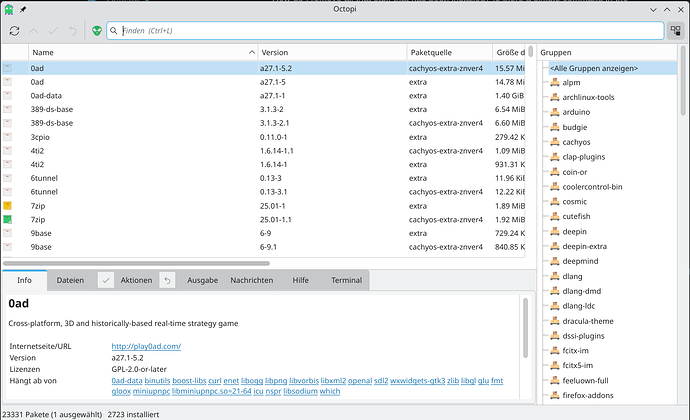Click the magnifier icon in search field
This screenshot has width=690, height=420.
pyautogui.click(x=114, y=31)
